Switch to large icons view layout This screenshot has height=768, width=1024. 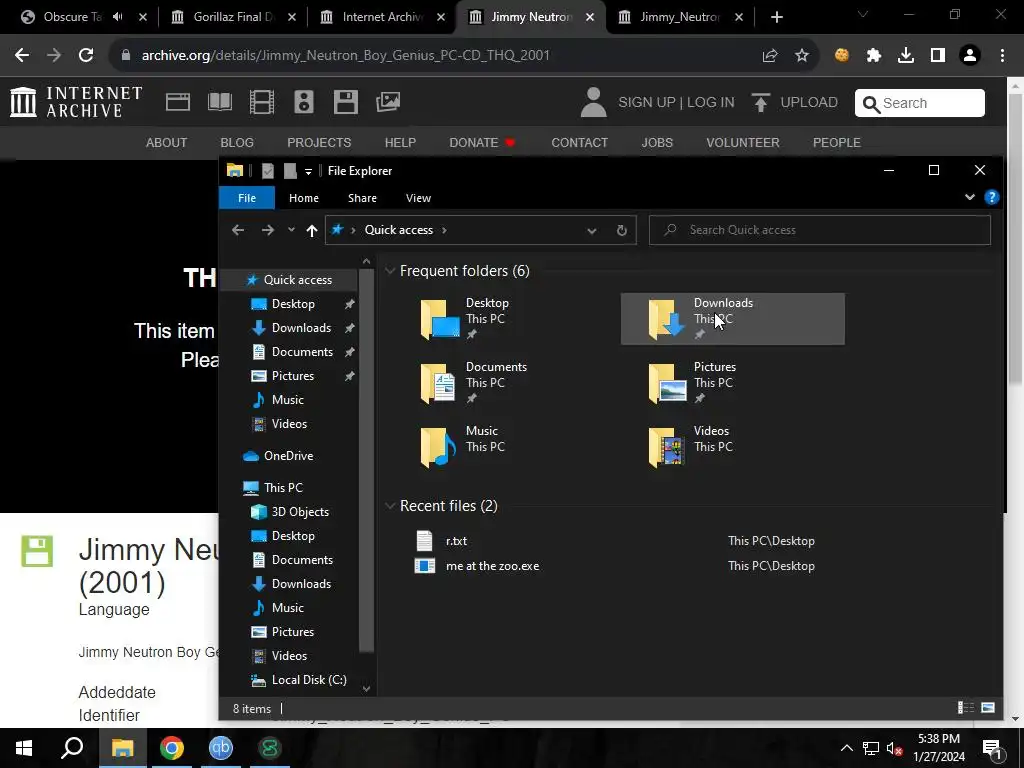[x=988, y=708]
